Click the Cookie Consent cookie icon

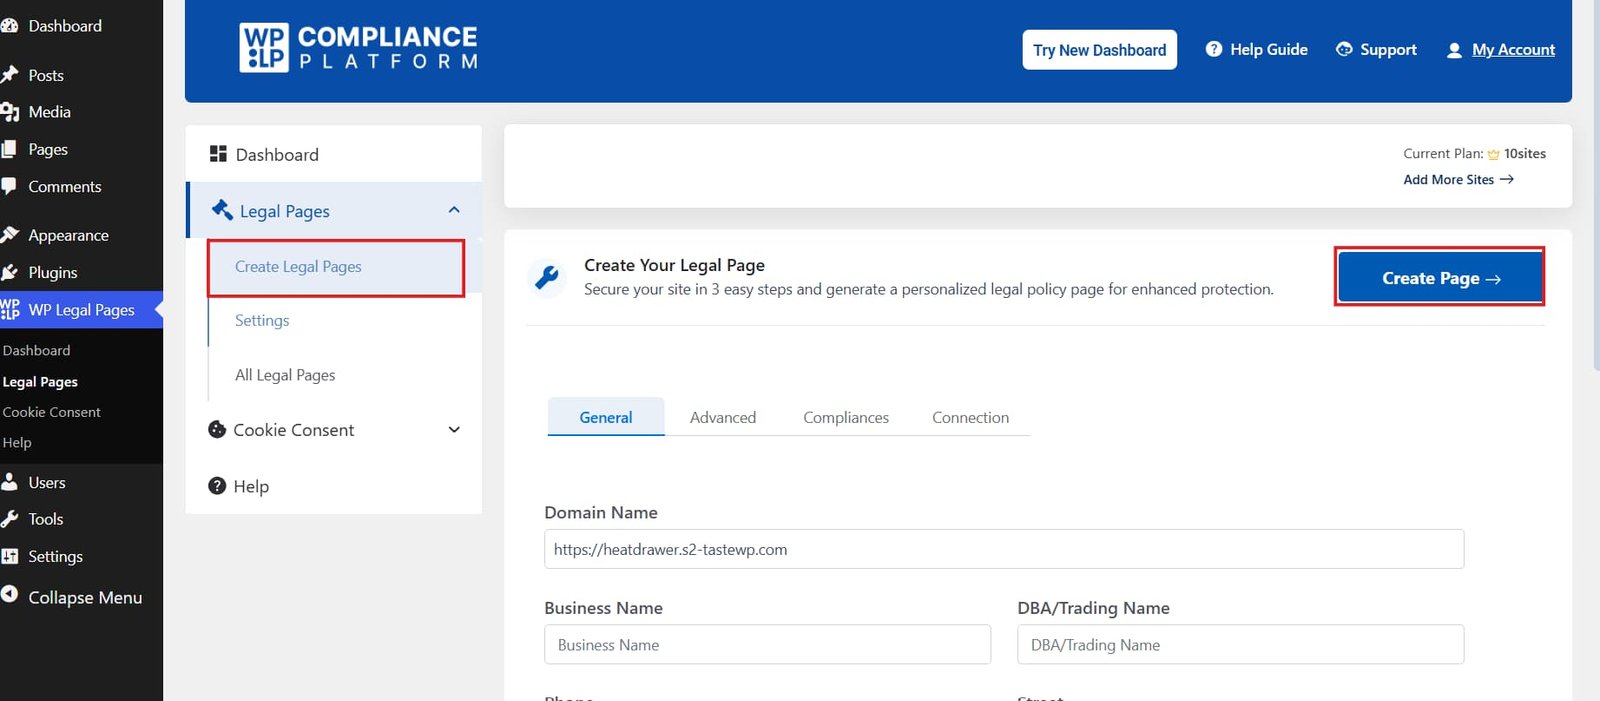tap(217, 429)
